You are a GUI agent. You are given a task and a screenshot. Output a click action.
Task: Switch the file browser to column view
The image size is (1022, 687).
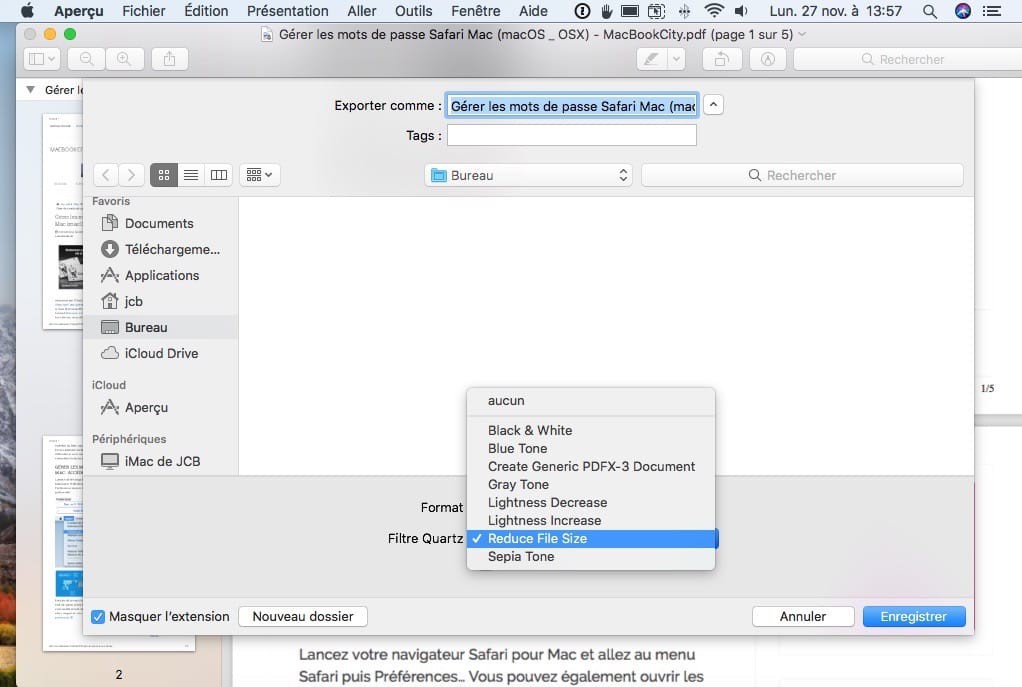pyautogui.click(x=219, y=174)
